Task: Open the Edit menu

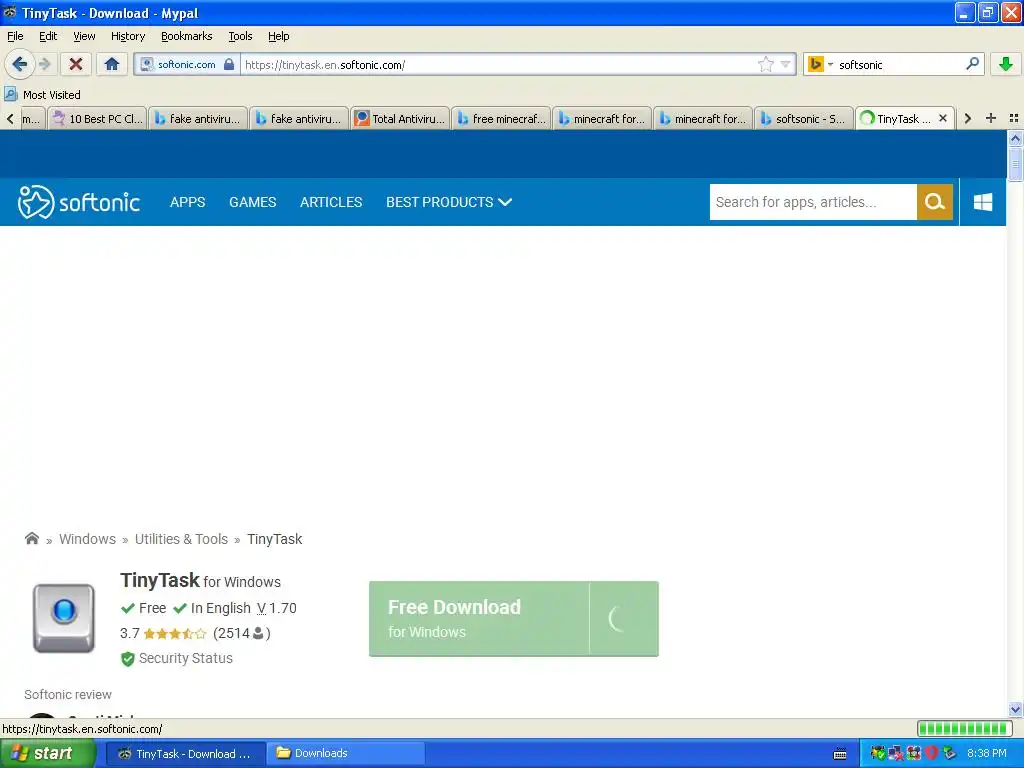Action: (x=48, y=36)
